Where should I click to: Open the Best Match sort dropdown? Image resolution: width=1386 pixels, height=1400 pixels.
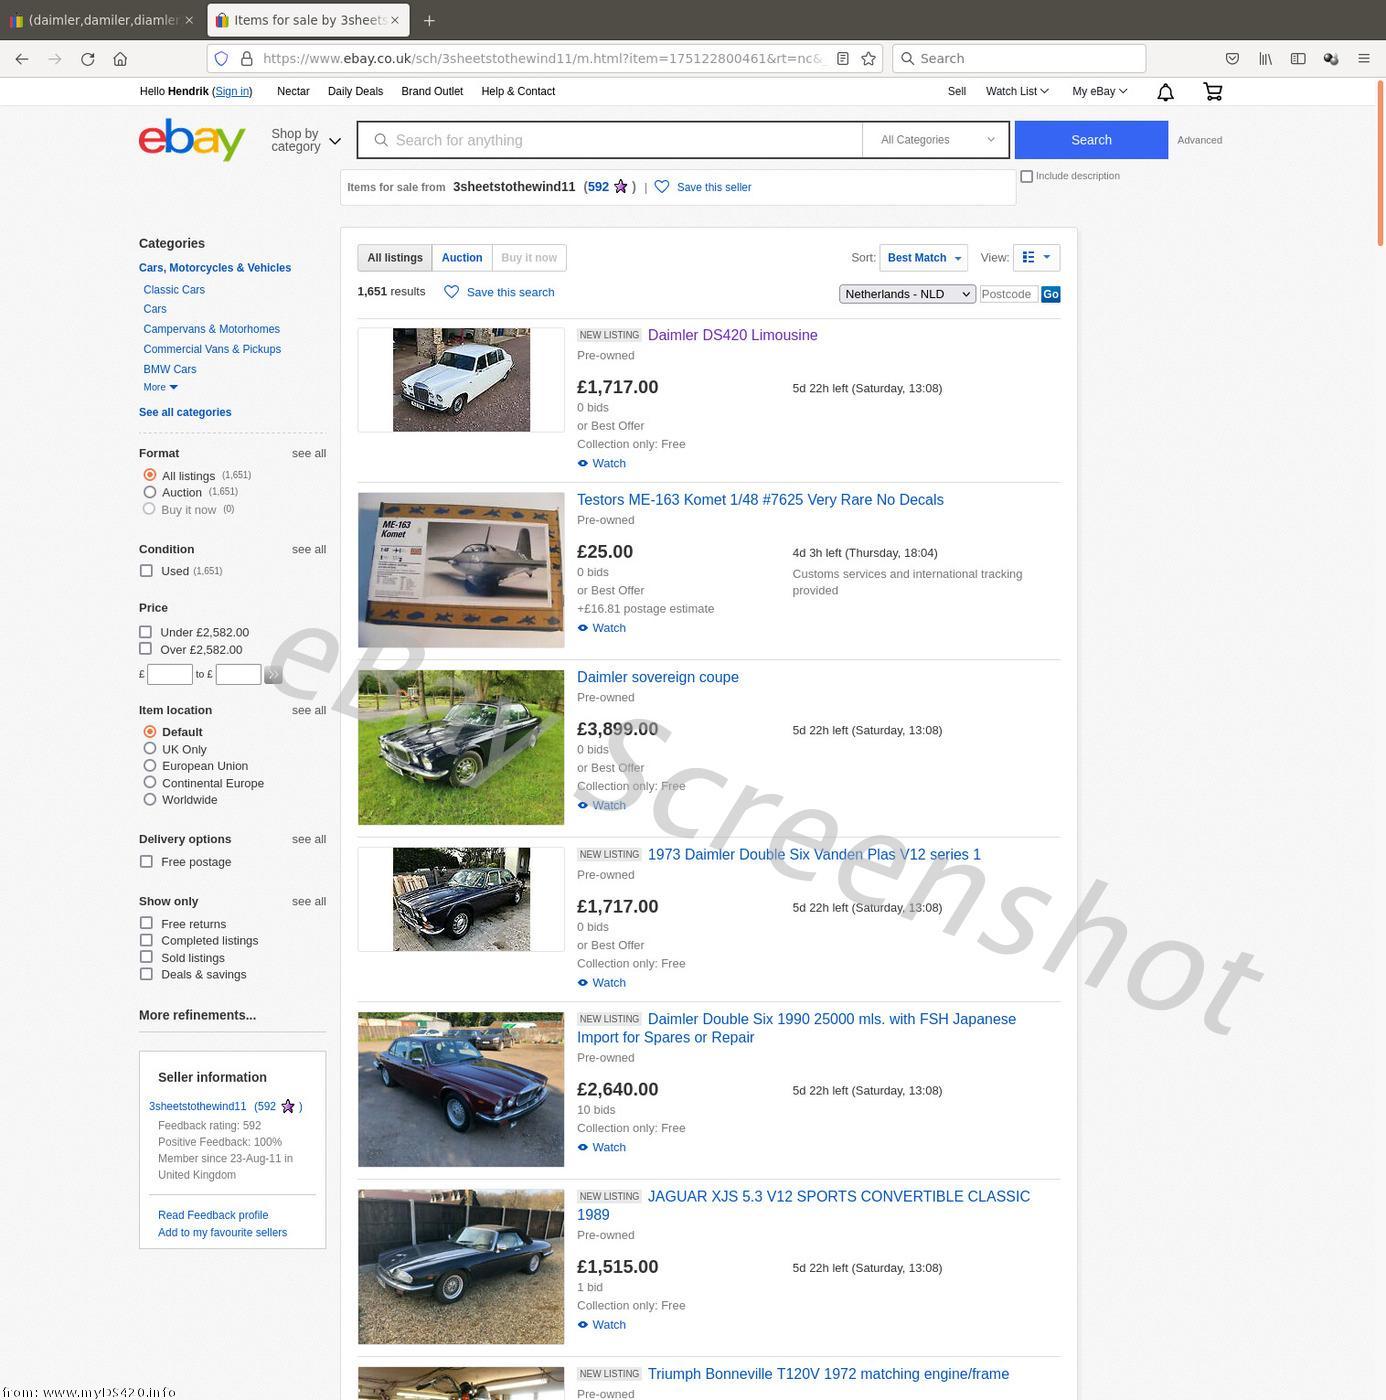(x=923, y=258)
